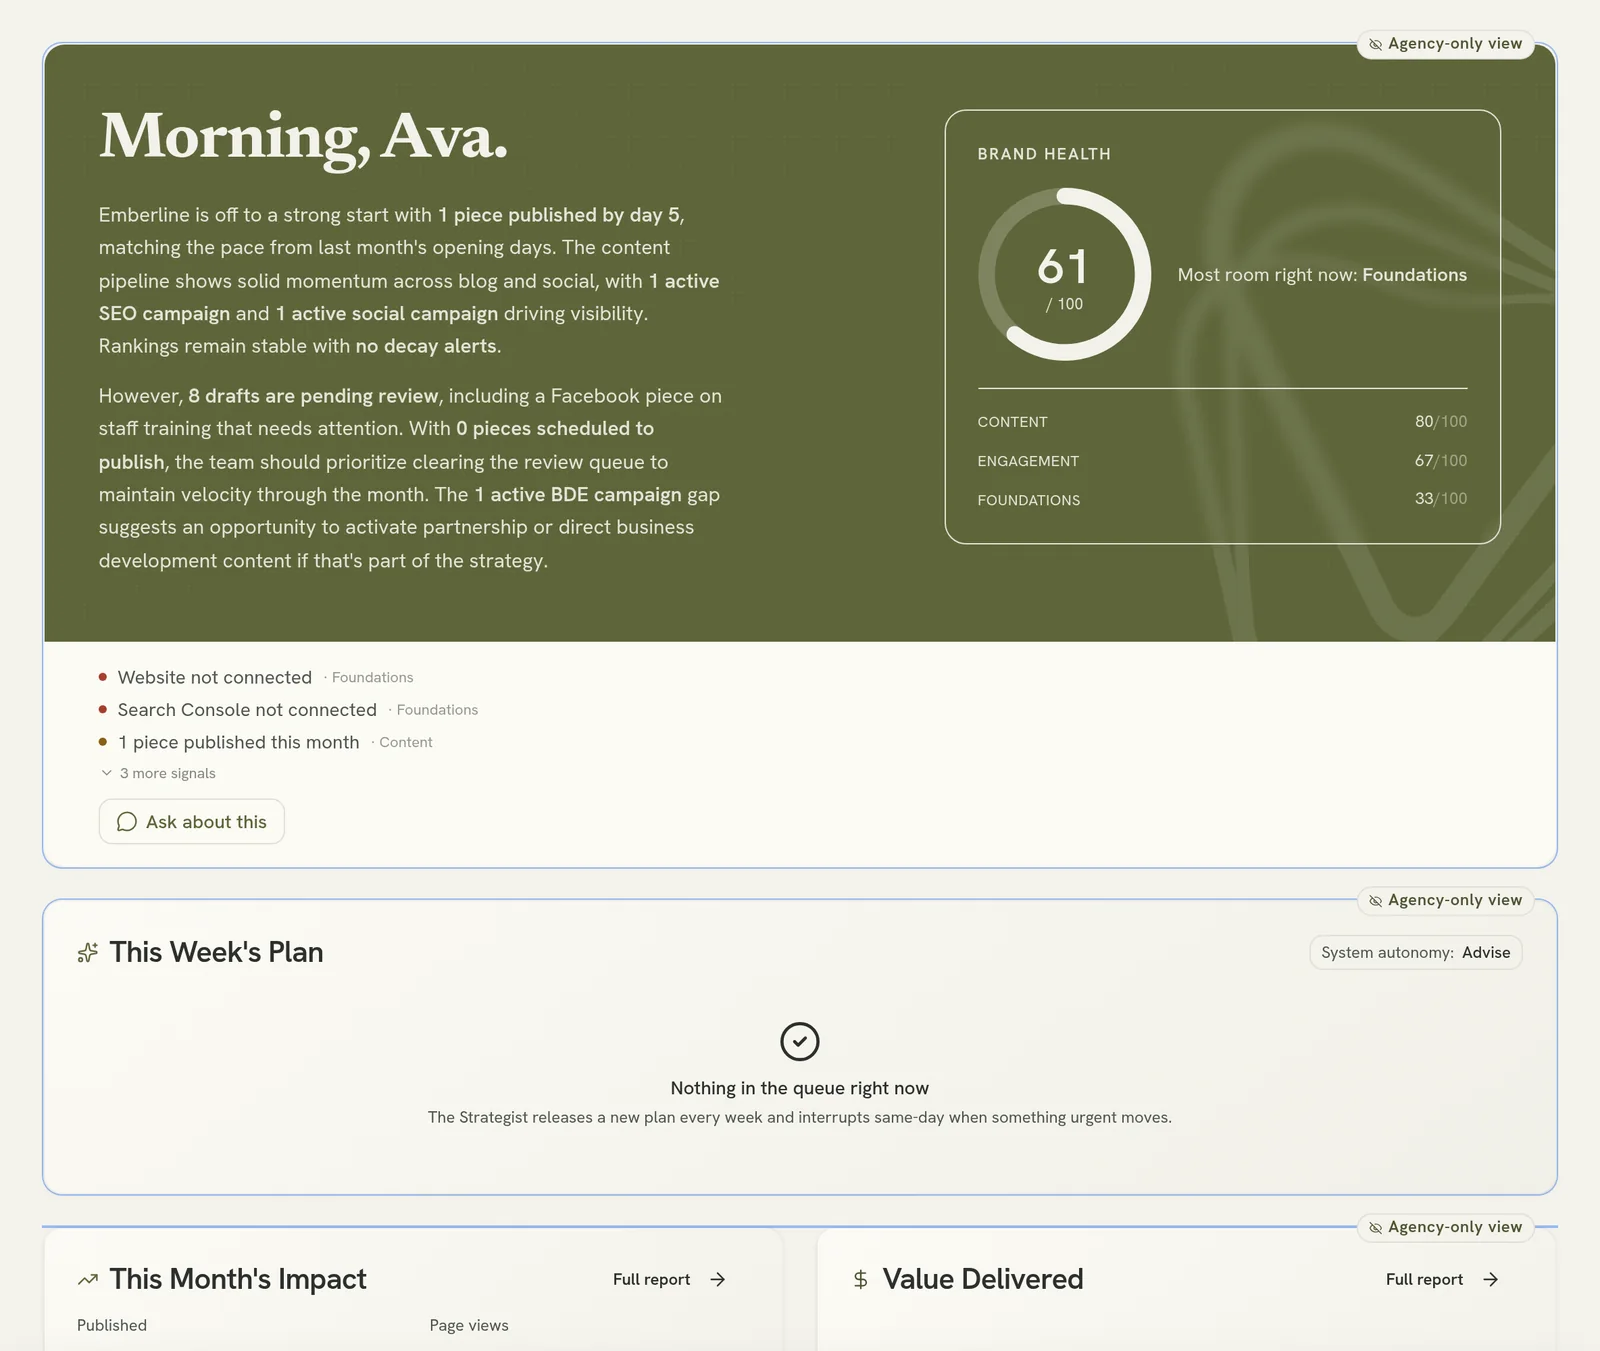
Task: Open the System autonomy: Advise selector
Action: tap(1416, 953)
